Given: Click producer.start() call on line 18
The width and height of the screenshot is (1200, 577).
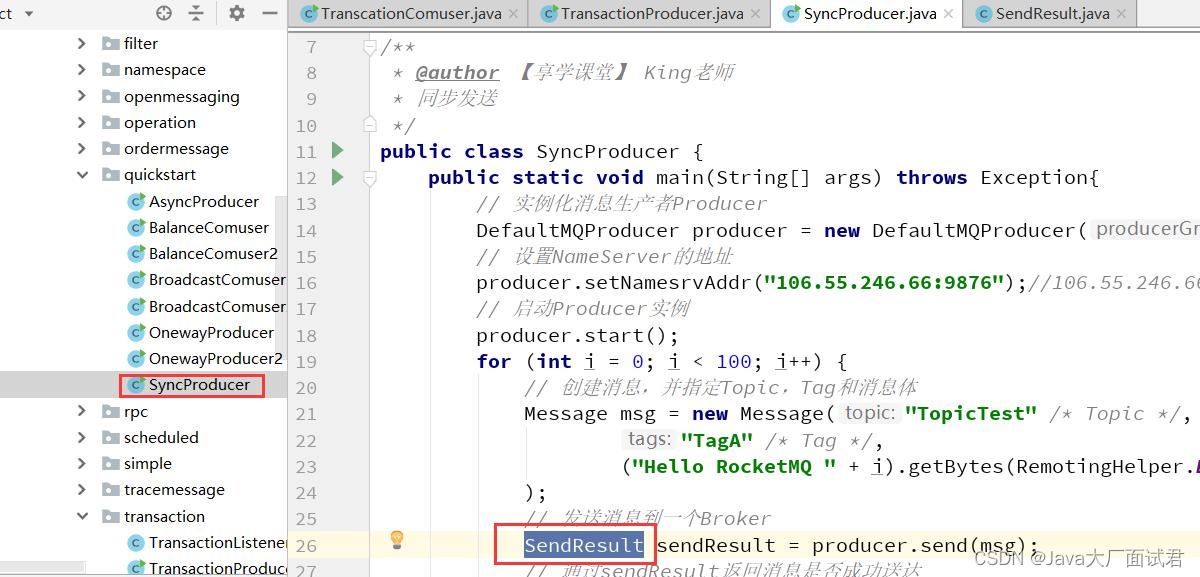Looking at the screenshot, I should (577, 335).
